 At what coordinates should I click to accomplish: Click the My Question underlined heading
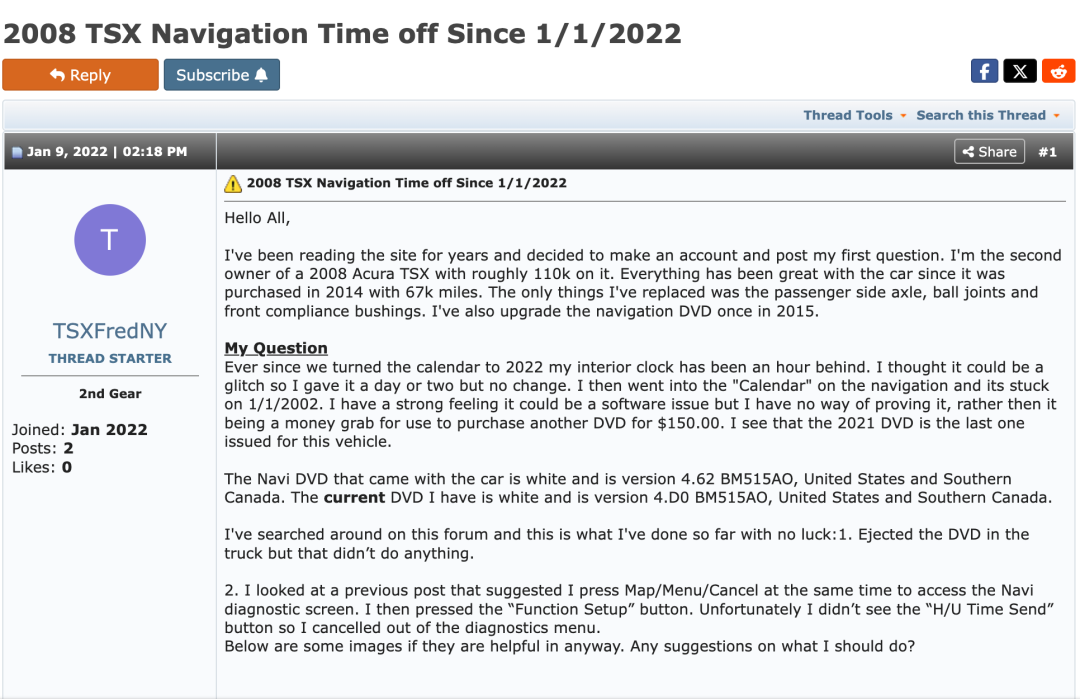click(x=276, y=348)
